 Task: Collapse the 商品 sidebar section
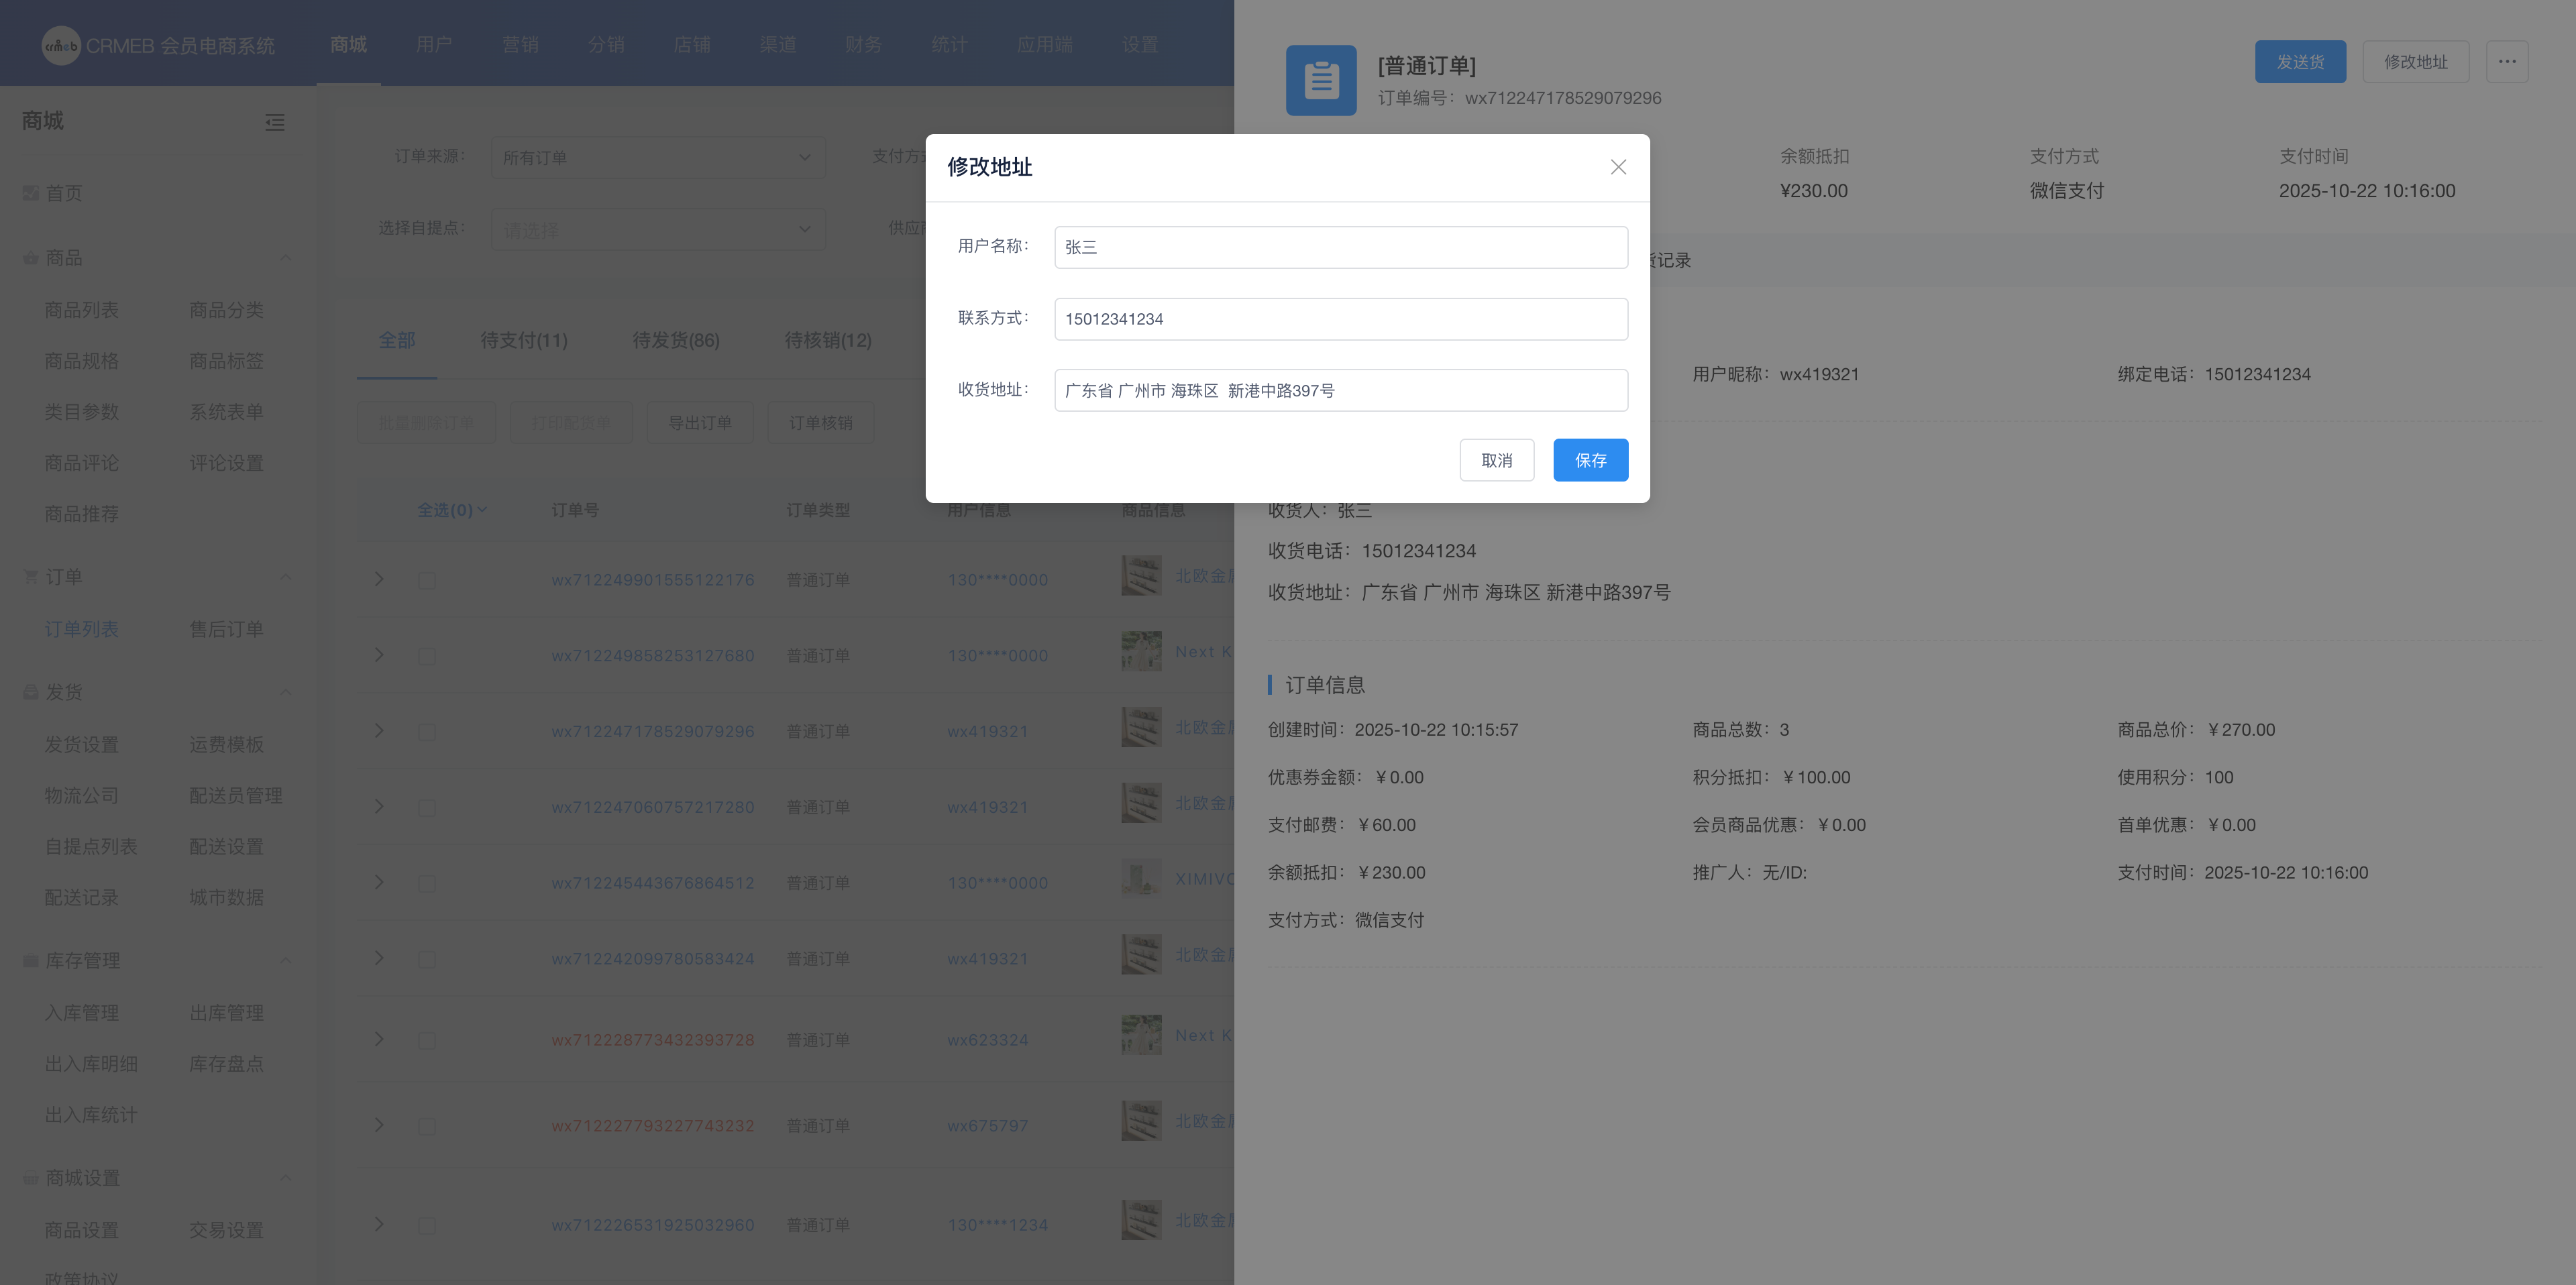tap(286, 258)
